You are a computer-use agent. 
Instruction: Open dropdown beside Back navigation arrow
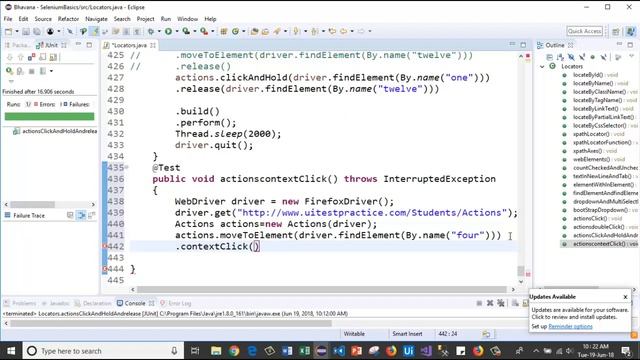pos(352,31)
